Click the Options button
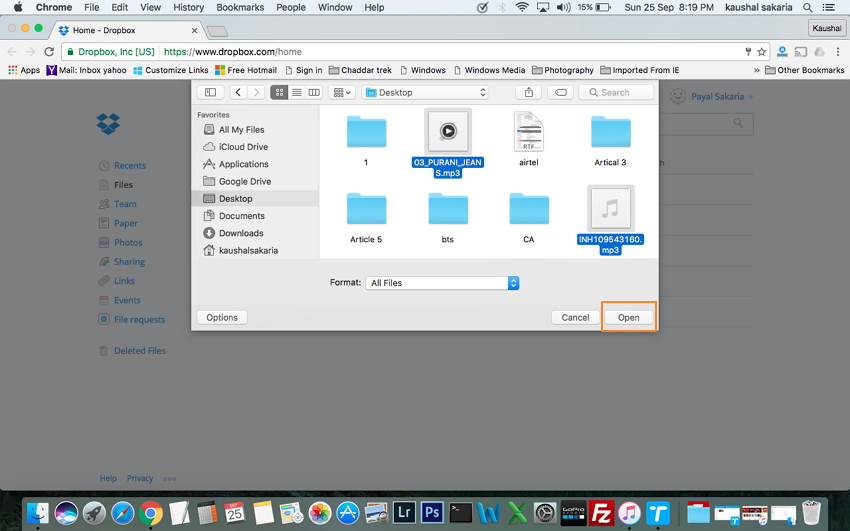The image size is (850, 531). (222, 317)
